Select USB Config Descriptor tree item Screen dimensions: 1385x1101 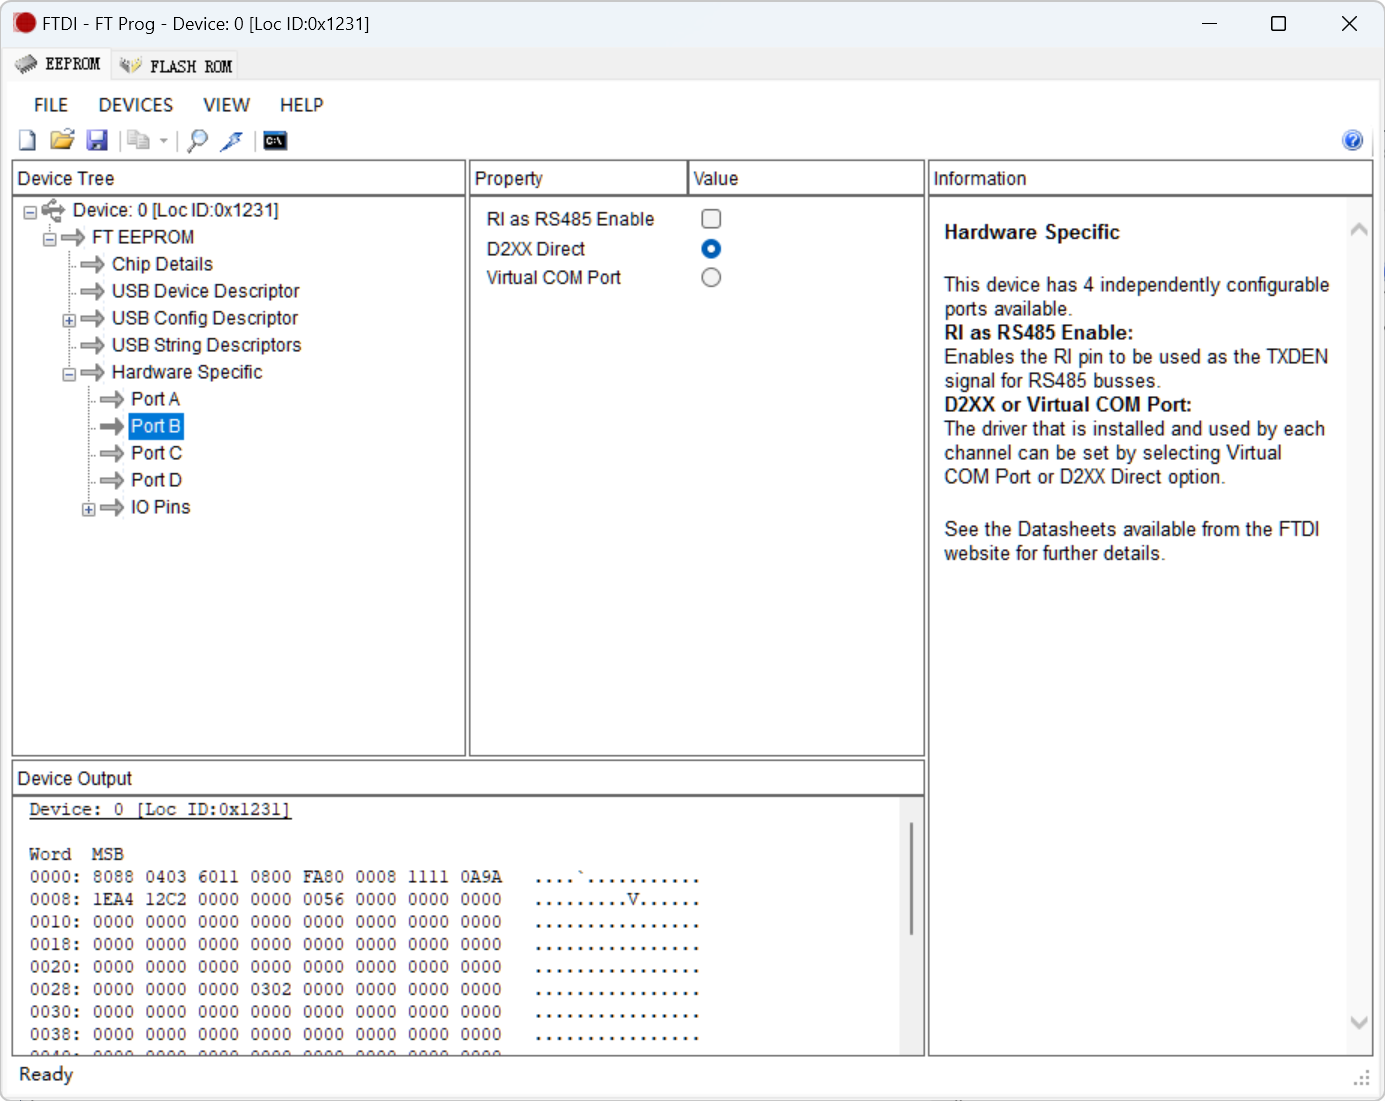pyautogui.click(x=204, y=318)
